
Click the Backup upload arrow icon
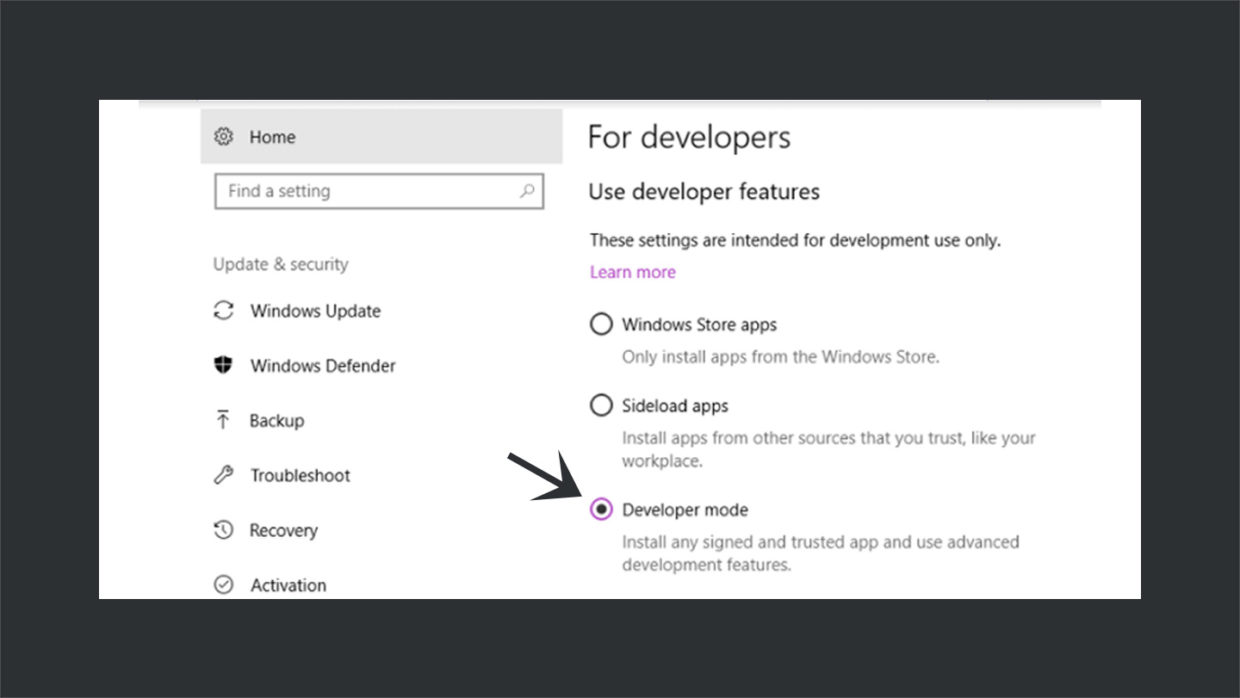click(224, 421)
